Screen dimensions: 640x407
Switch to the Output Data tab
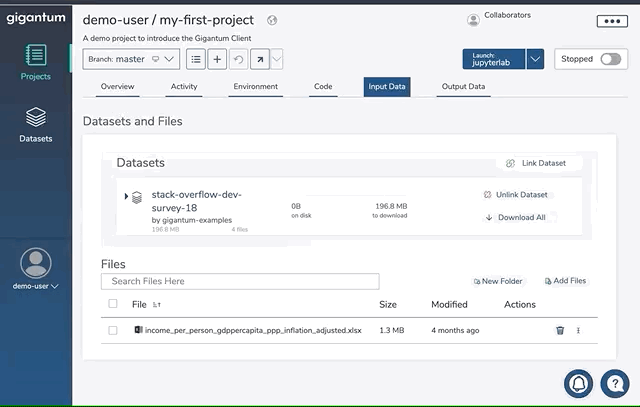pyautogui.click(x=463, y=87)
